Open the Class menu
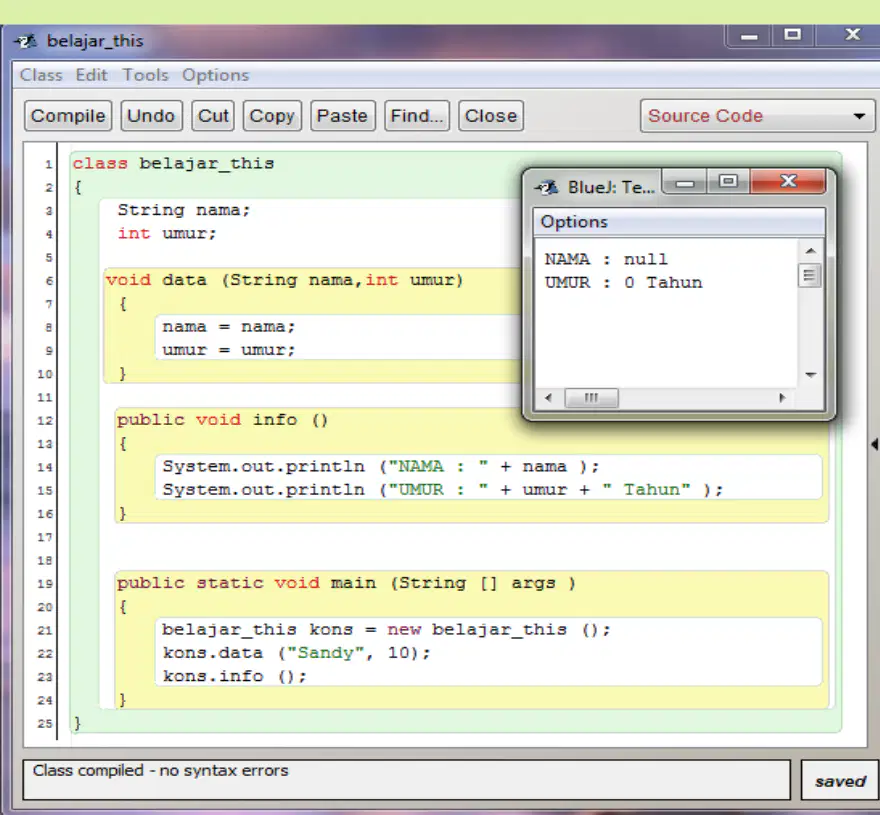 41,75
